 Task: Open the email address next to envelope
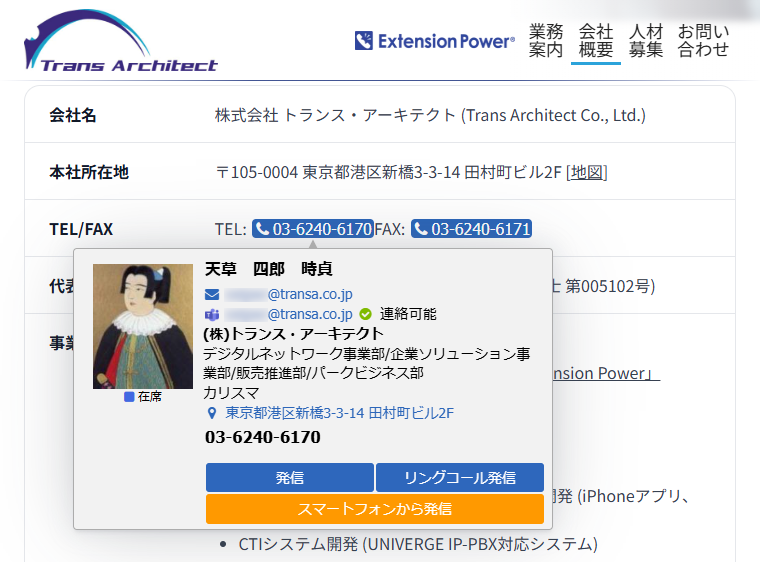[x=288, y=294]
